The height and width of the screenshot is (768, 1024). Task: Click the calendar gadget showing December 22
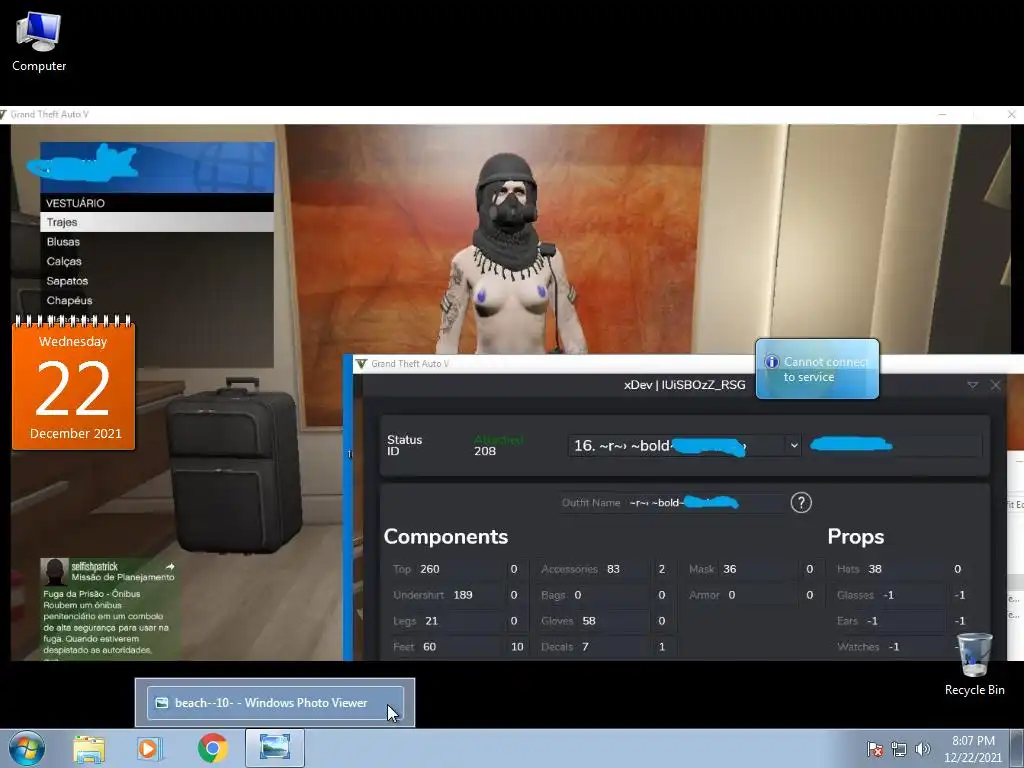pos(74,383)
